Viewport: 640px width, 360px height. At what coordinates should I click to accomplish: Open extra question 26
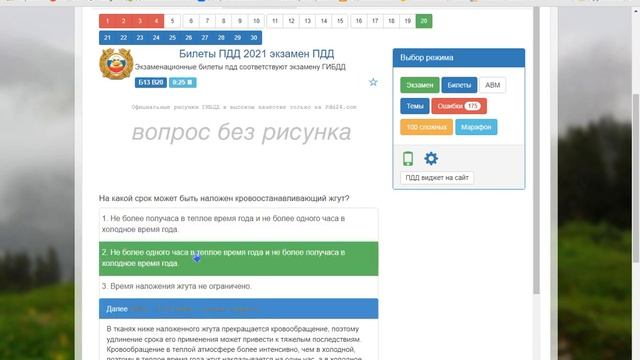189,38
